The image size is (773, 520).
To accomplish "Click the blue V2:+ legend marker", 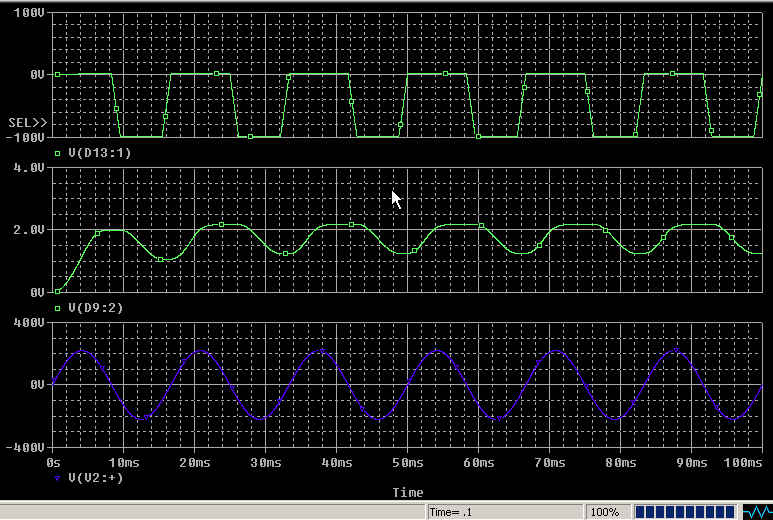I will [57, 478].
